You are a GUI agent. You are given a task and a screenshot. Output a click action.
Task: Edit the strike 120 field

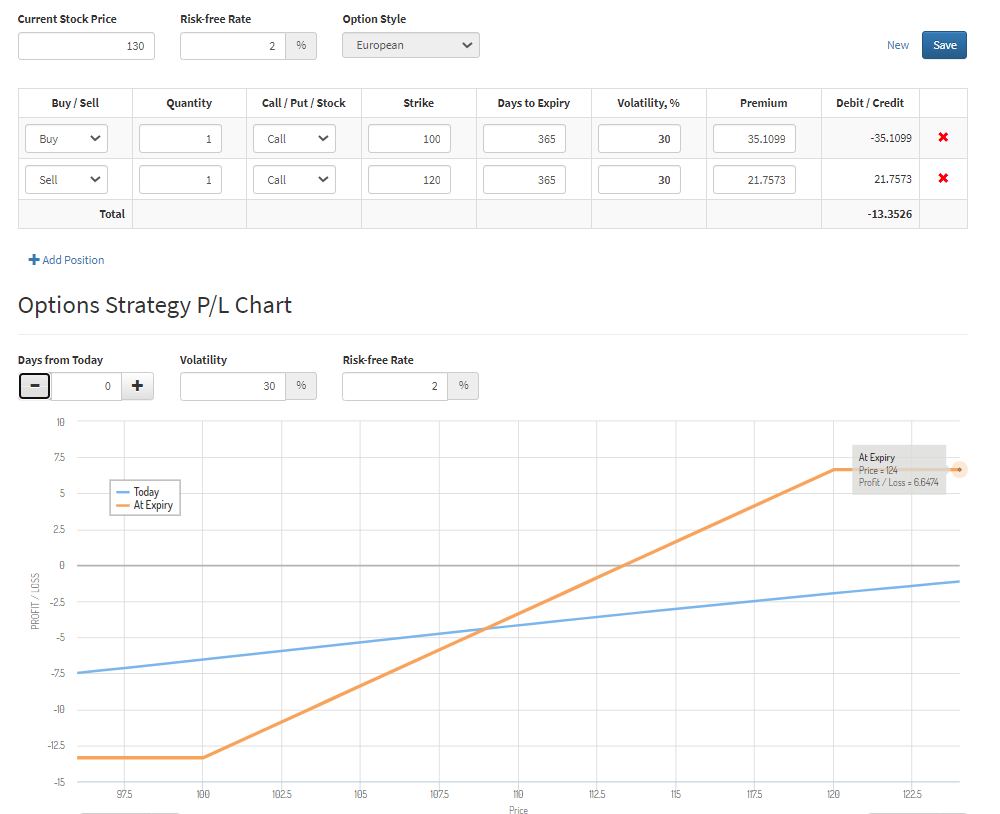pyautogui.click(x=409, y=179)
